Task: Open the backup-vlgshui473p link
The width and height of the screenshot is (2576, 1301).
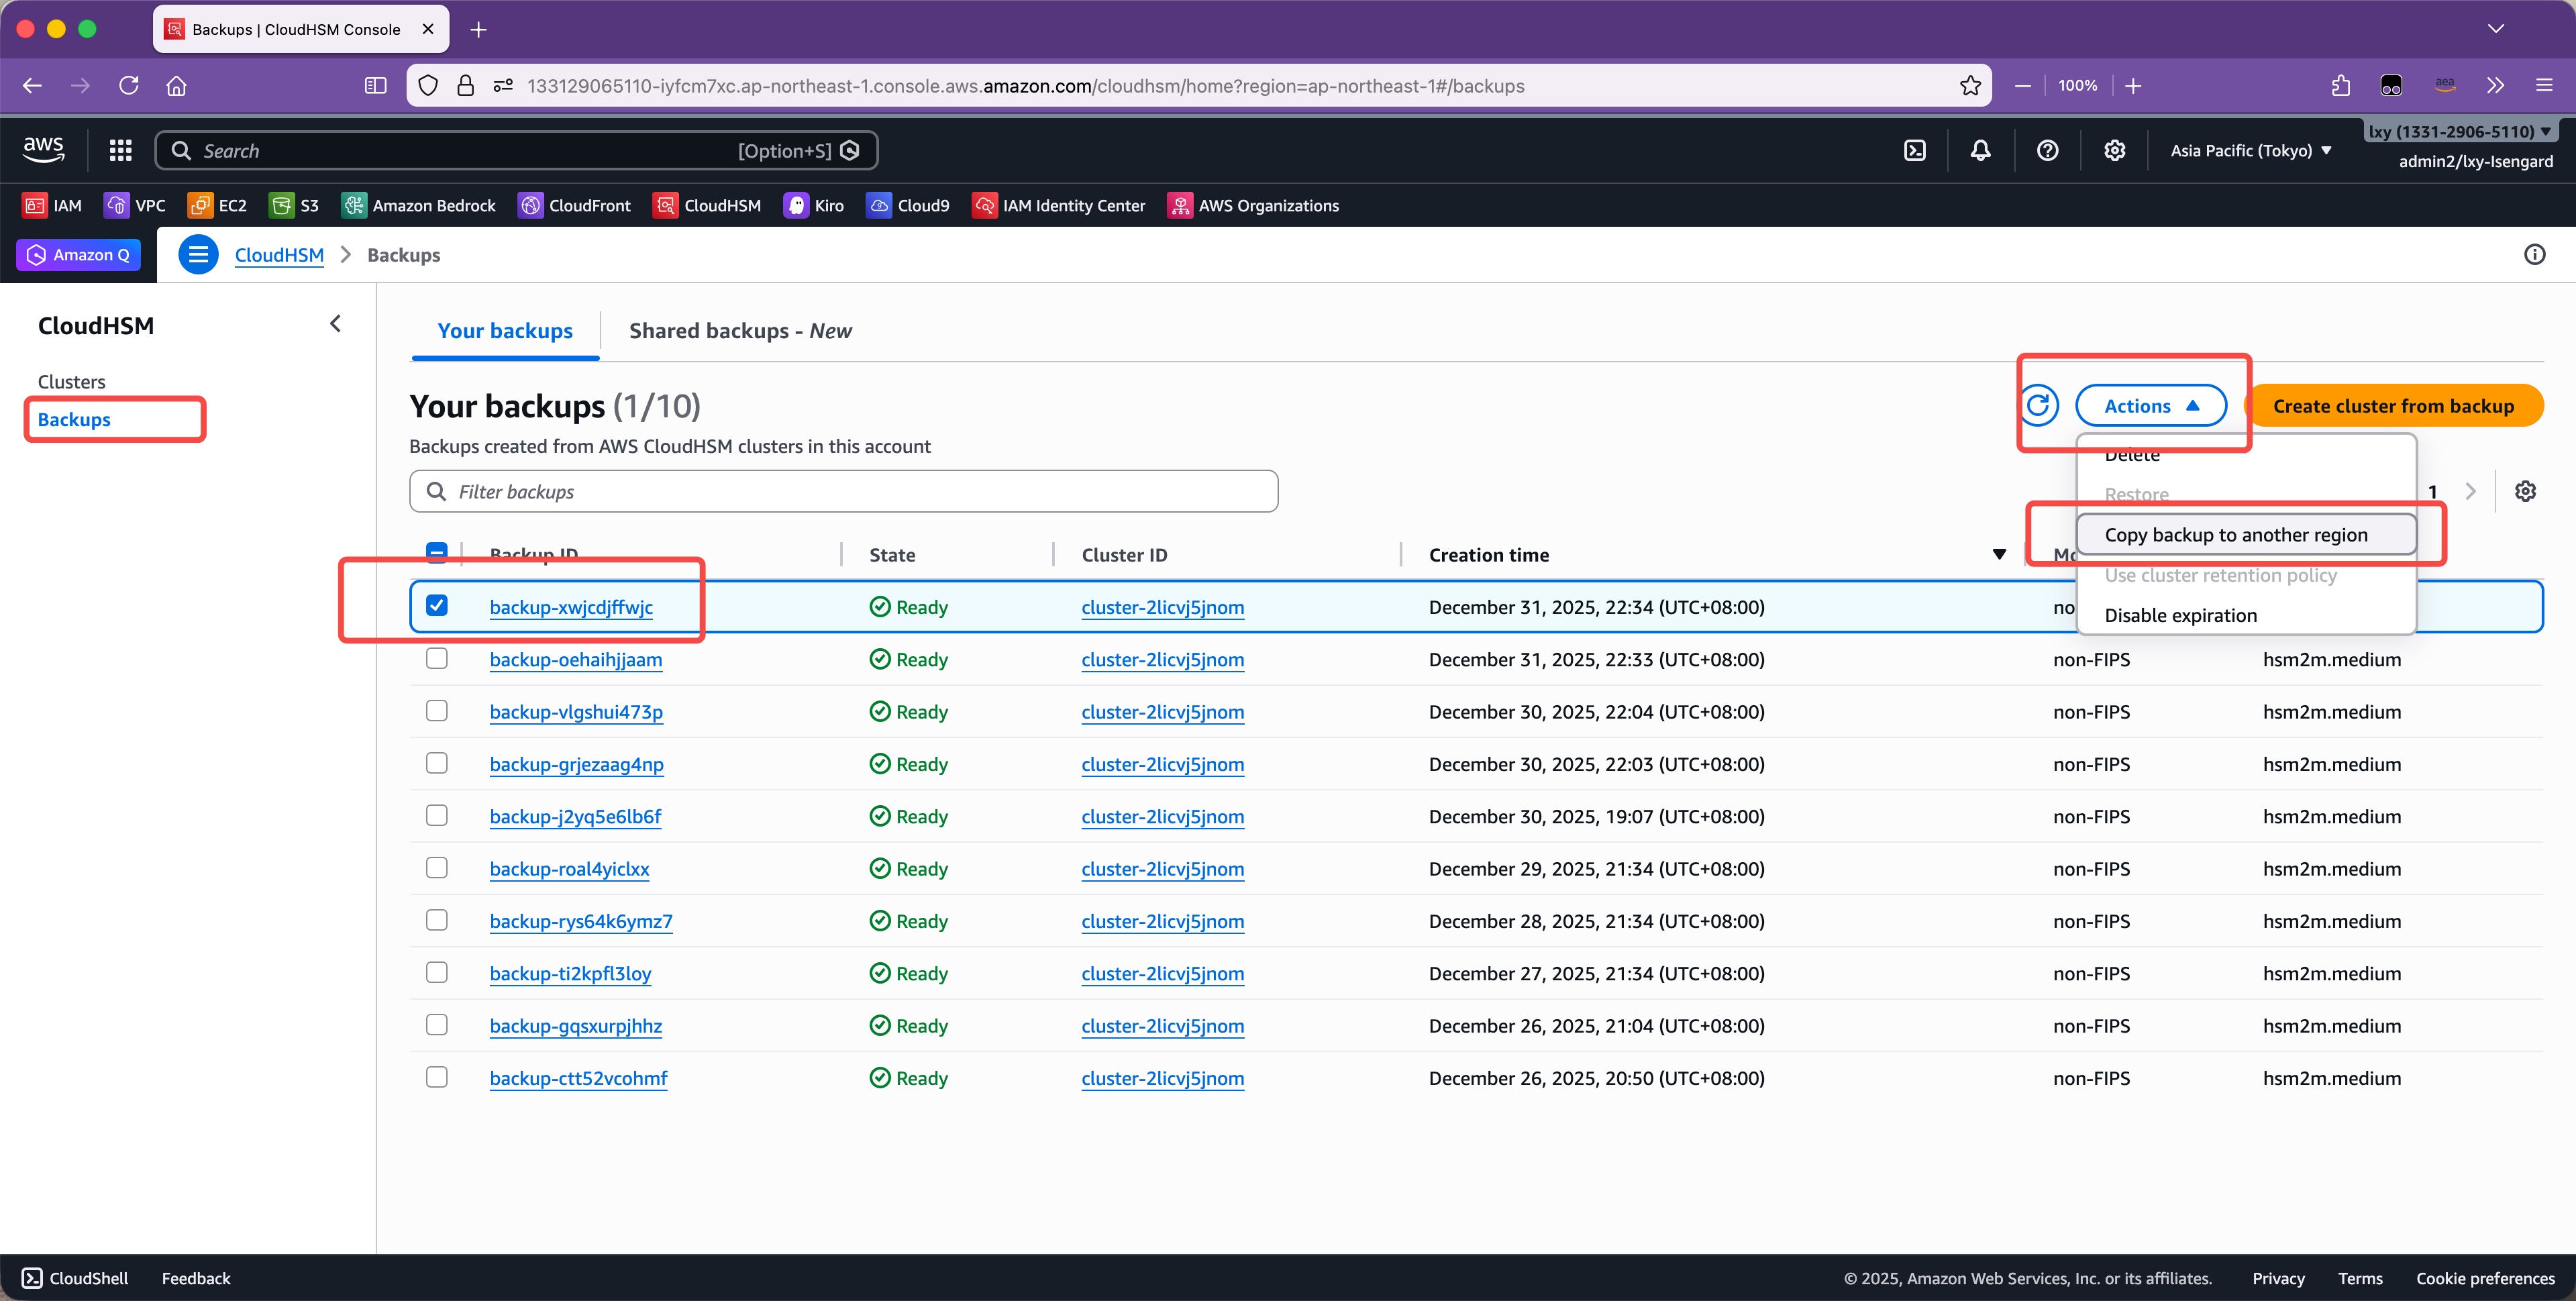Action: pyautogui.click(x=576, y=712)
